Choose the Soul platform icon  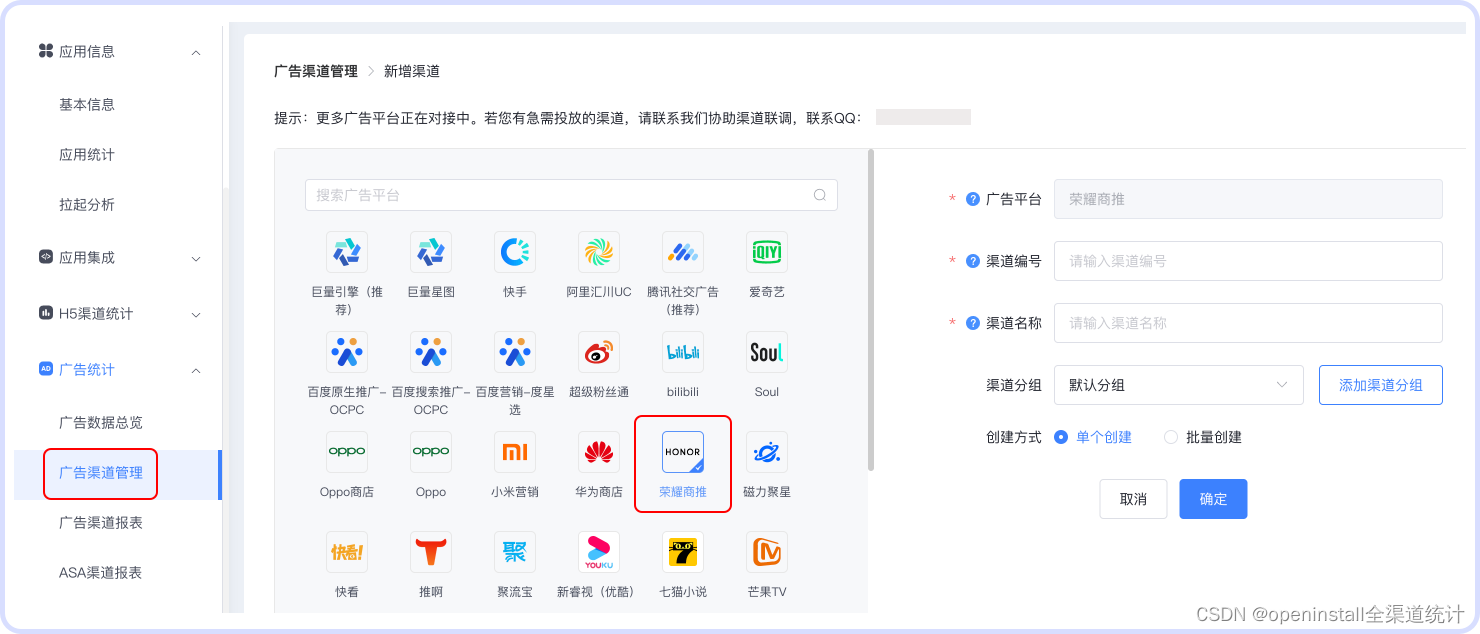click(767, 352)
